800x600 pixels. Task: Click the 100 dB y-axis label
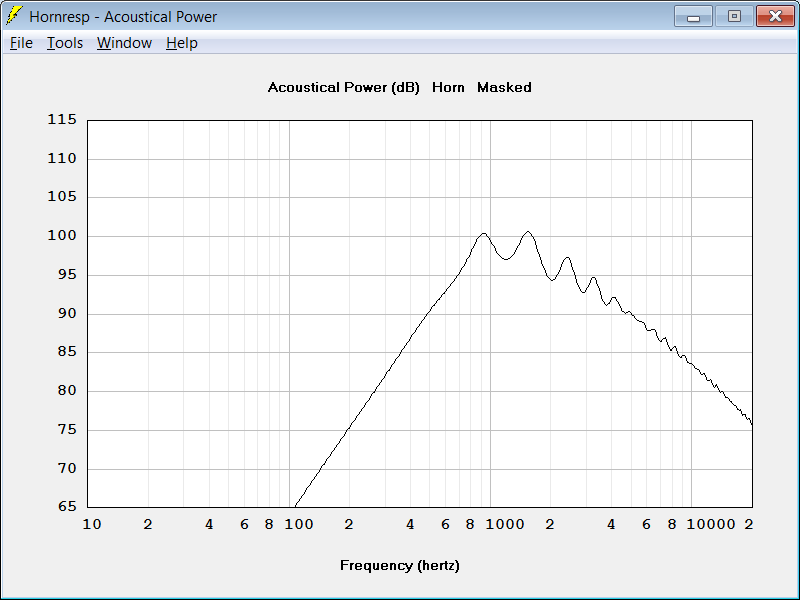click(x=62, y=236)
